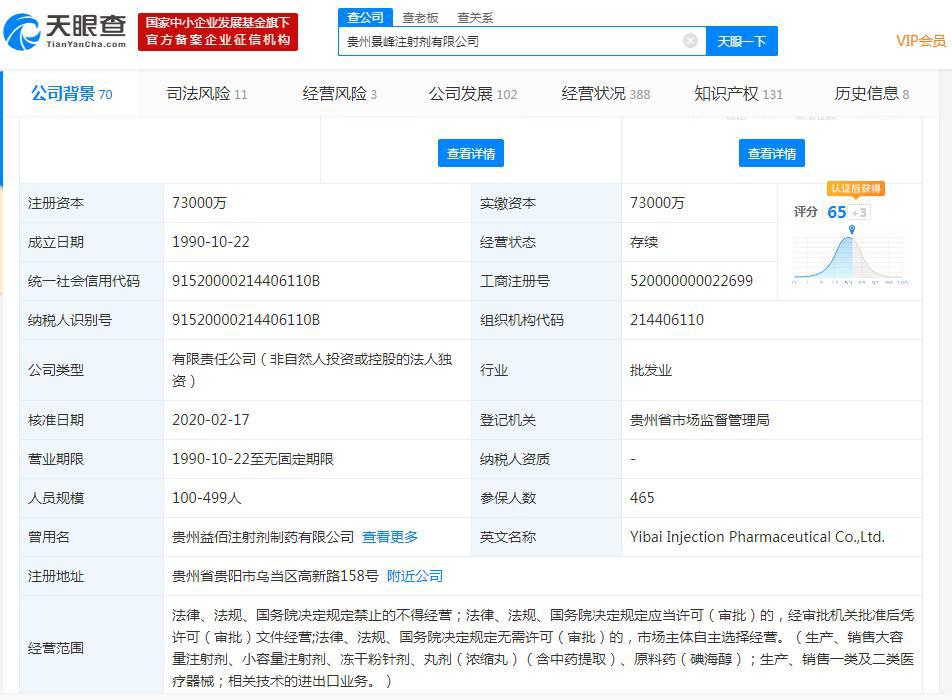Click the location pin on the score chart

[852, 229]
